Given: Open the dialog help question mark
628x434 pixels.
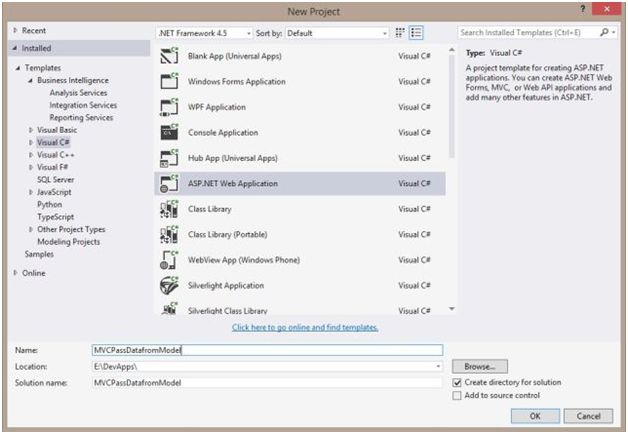Looking at the screenshot, I should point(583,8).
